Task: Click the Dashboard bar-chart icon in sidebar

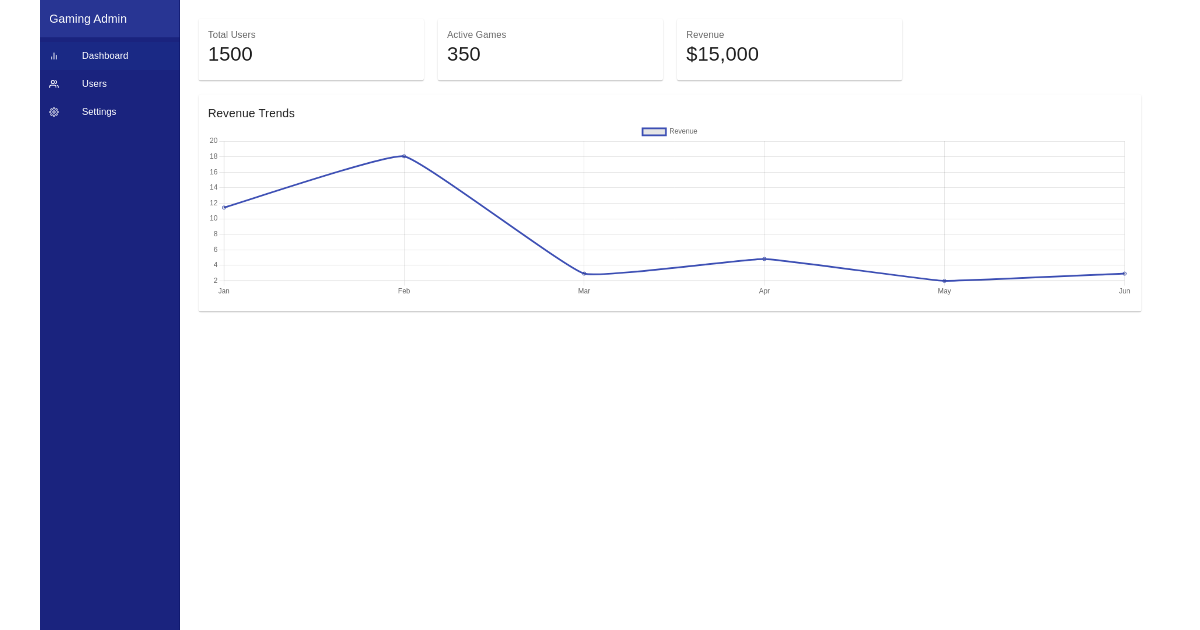Action: [54, 56]
